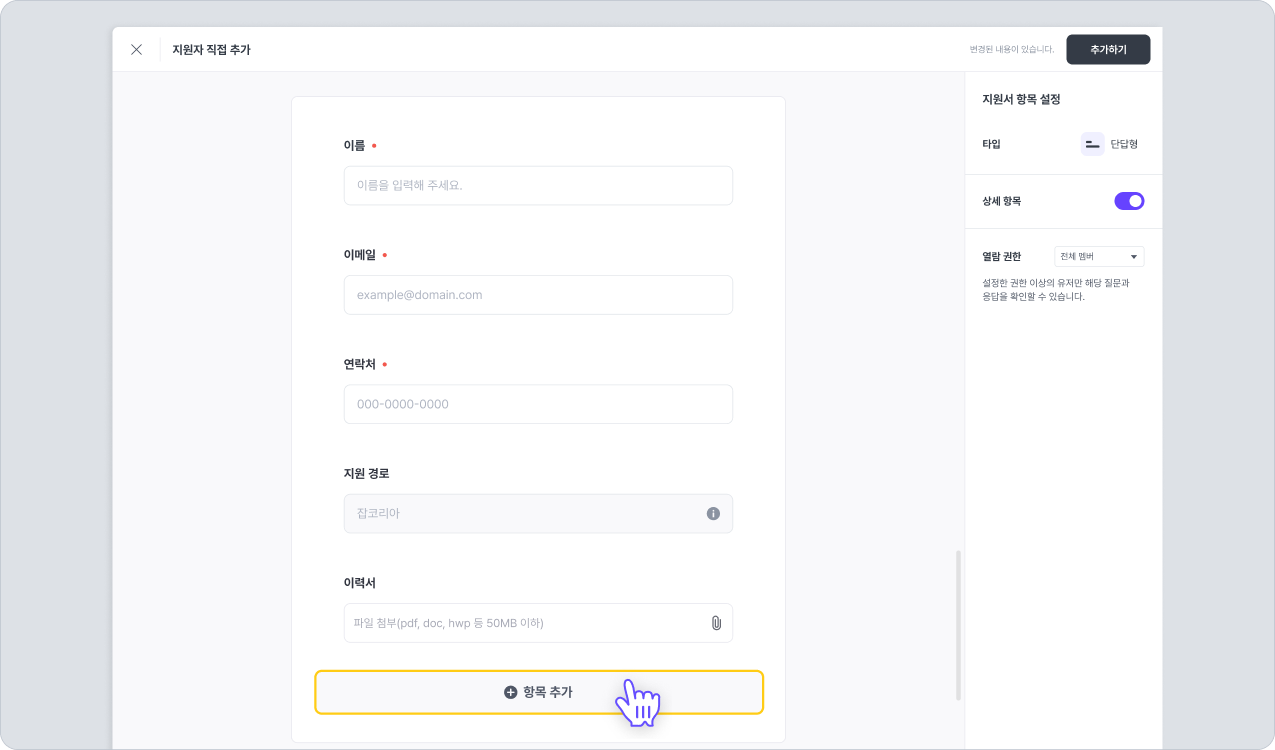Click the 타입 label

coord(991,144)
